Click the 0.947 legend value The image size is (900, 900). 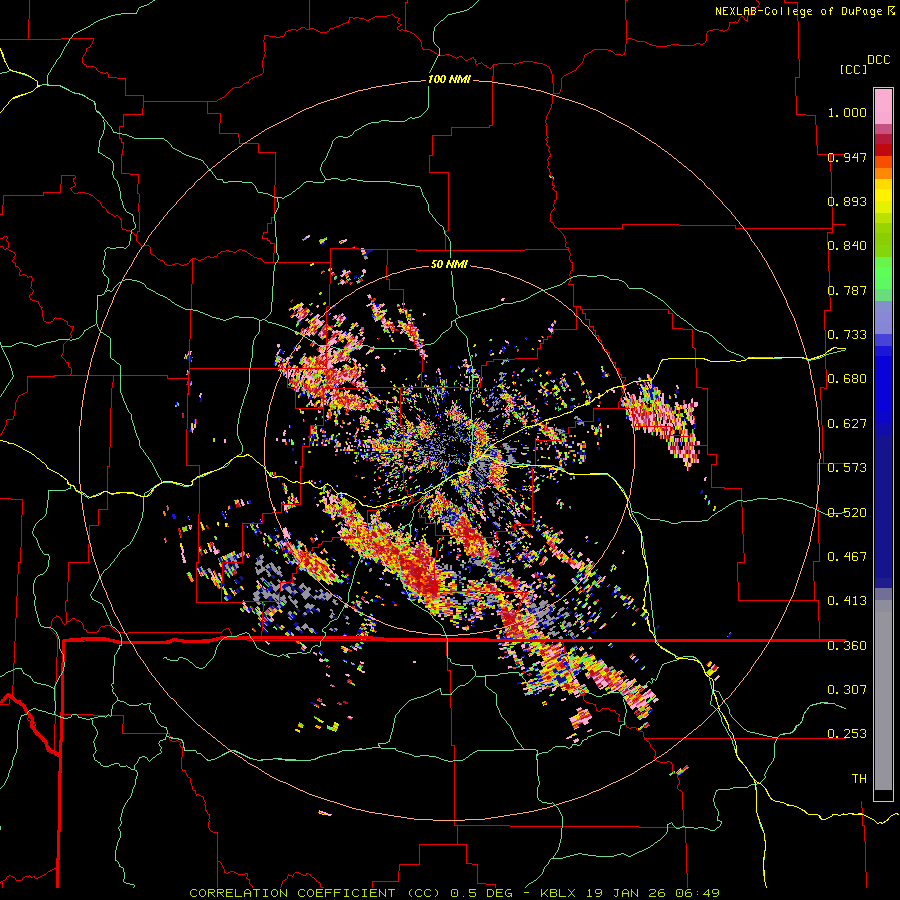click(847, 157)
